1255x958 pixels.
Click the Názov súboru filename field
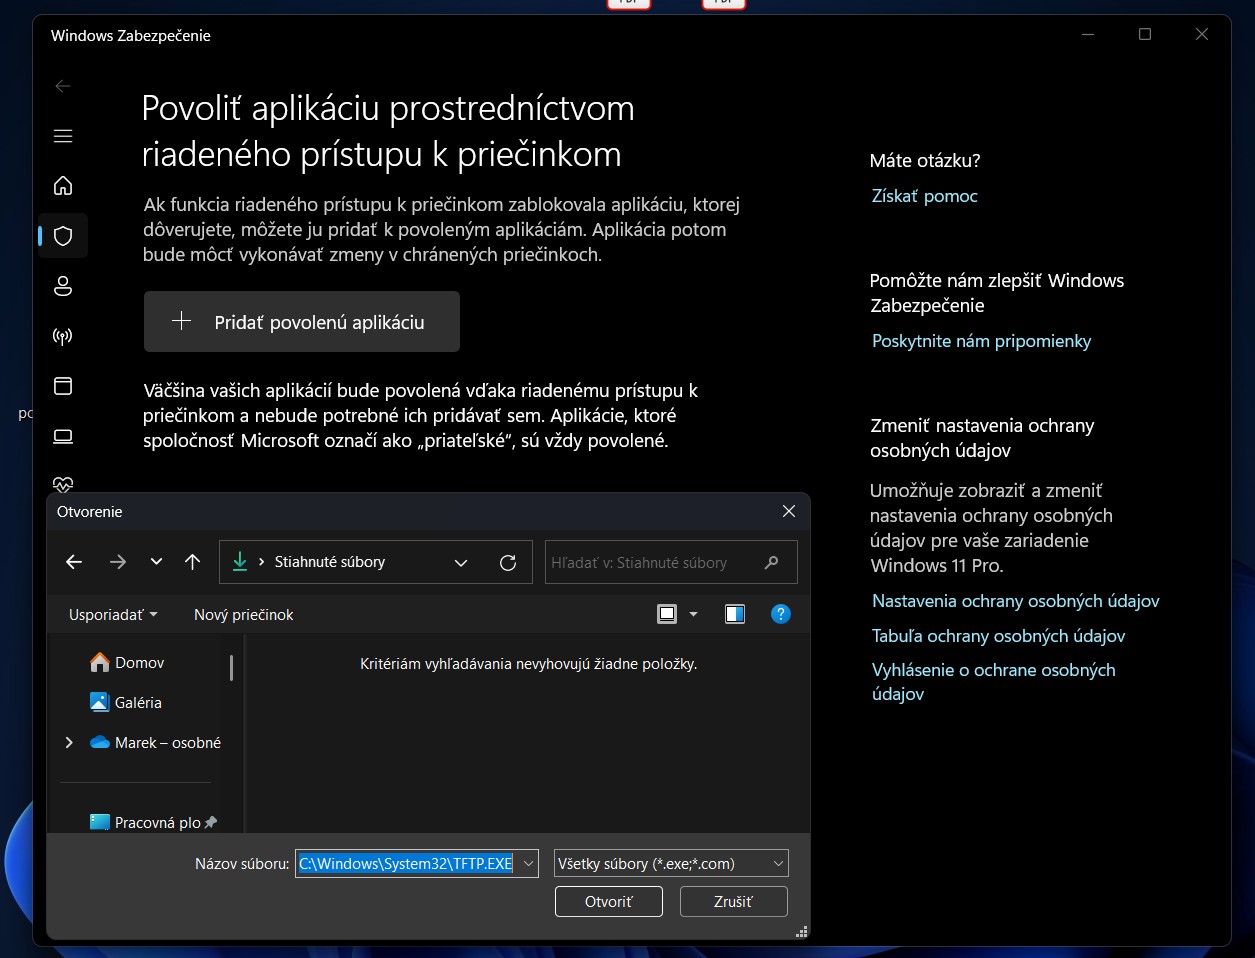(x=406, y=863)
